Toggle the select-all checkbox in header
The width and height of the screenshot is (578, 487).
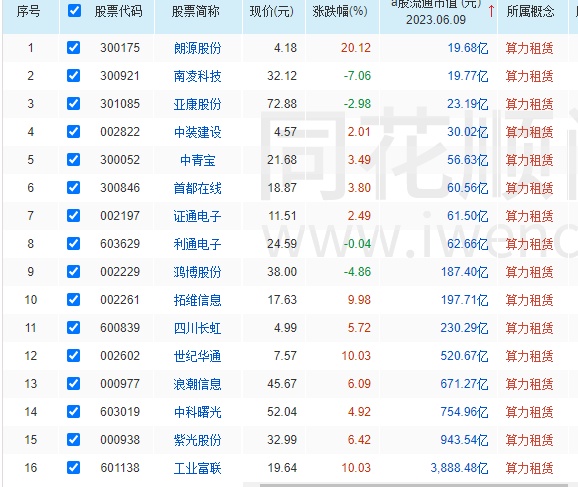(74, 10)
